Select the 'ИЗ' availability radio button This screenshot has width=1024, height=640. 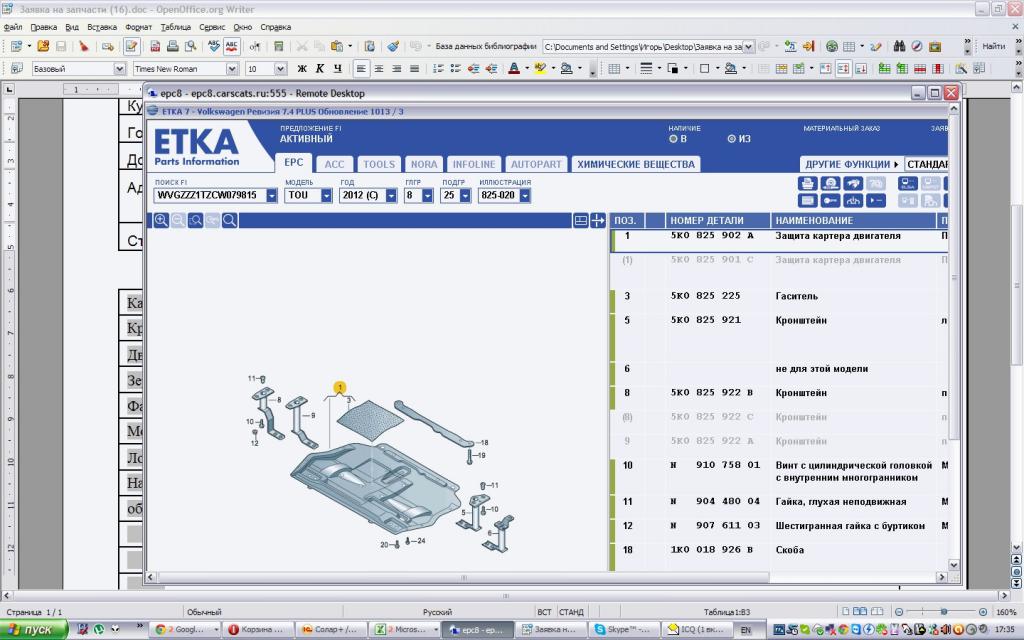731,139
